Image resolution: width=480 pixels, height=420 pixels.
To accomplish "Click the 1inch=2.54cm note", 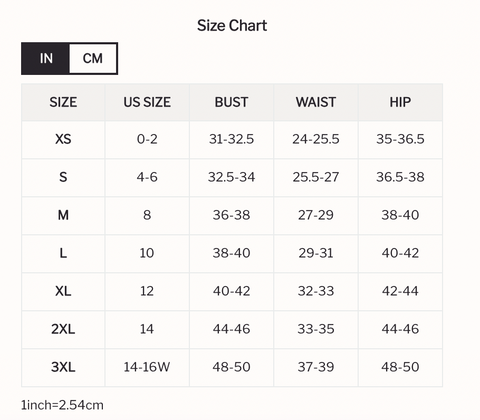I will click(62, 405).
